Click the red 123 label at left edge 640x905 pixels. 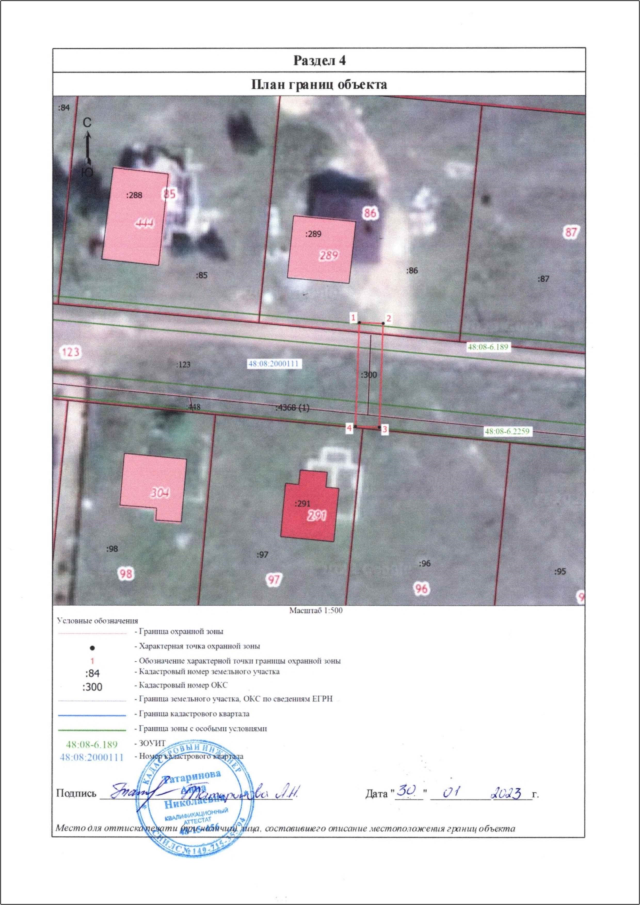click(68, 352)
